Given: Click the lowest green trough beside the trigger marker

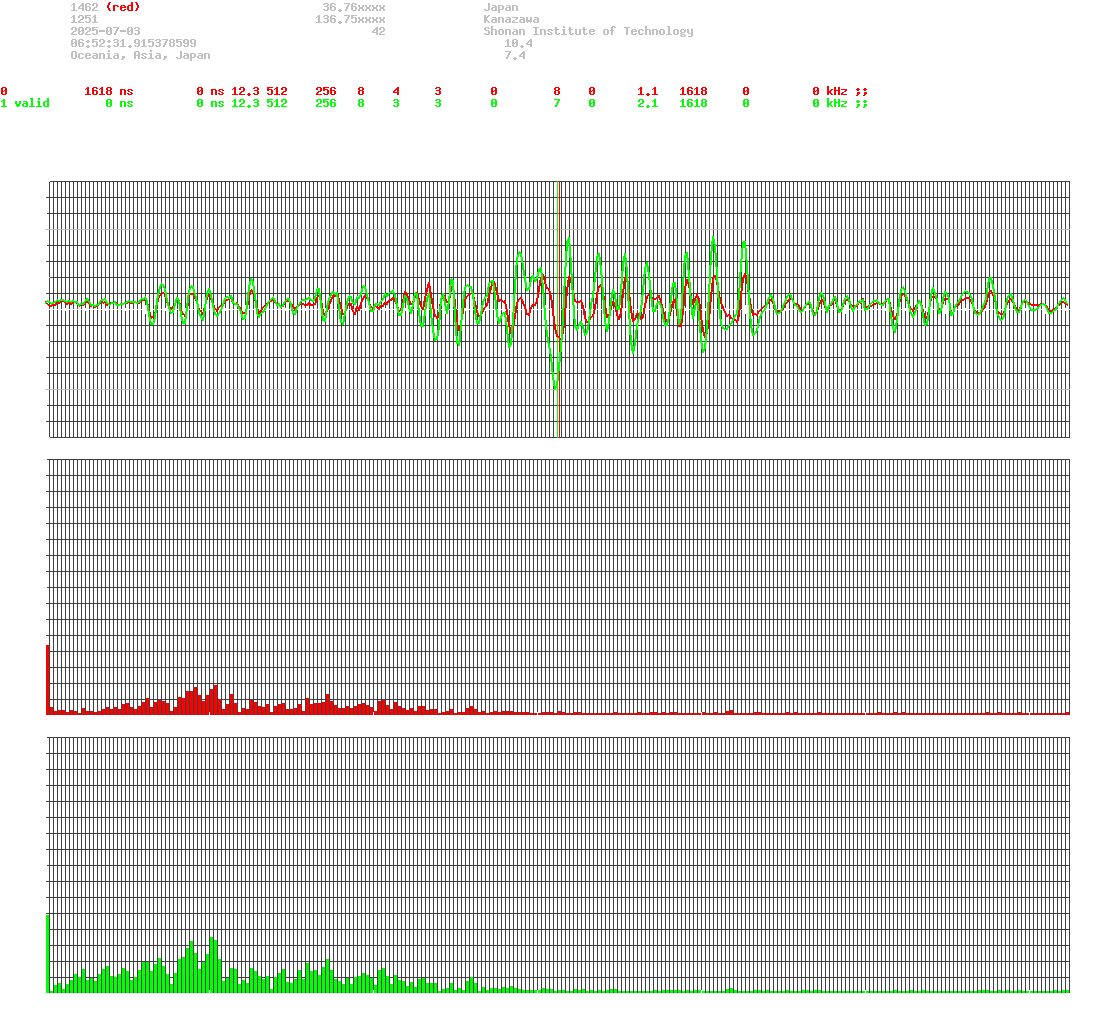Looking at the screenshot, I should pos(555,386).
